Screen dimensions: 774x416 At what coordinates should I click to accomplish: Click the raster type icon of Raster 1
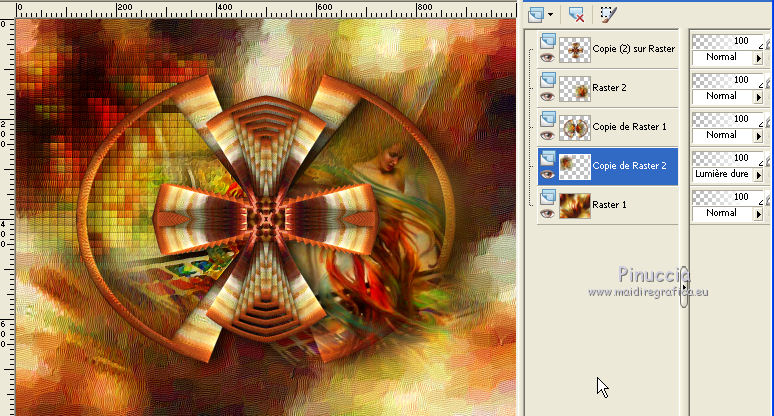pos(547,196)
